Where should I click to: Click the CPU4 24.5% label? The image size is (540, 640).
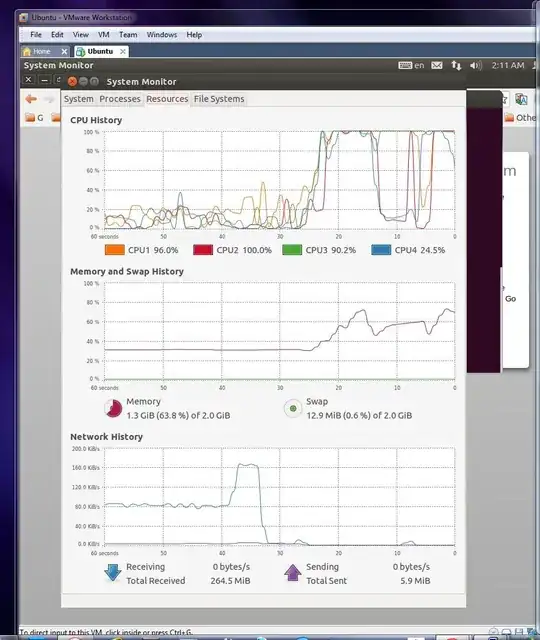420,250
